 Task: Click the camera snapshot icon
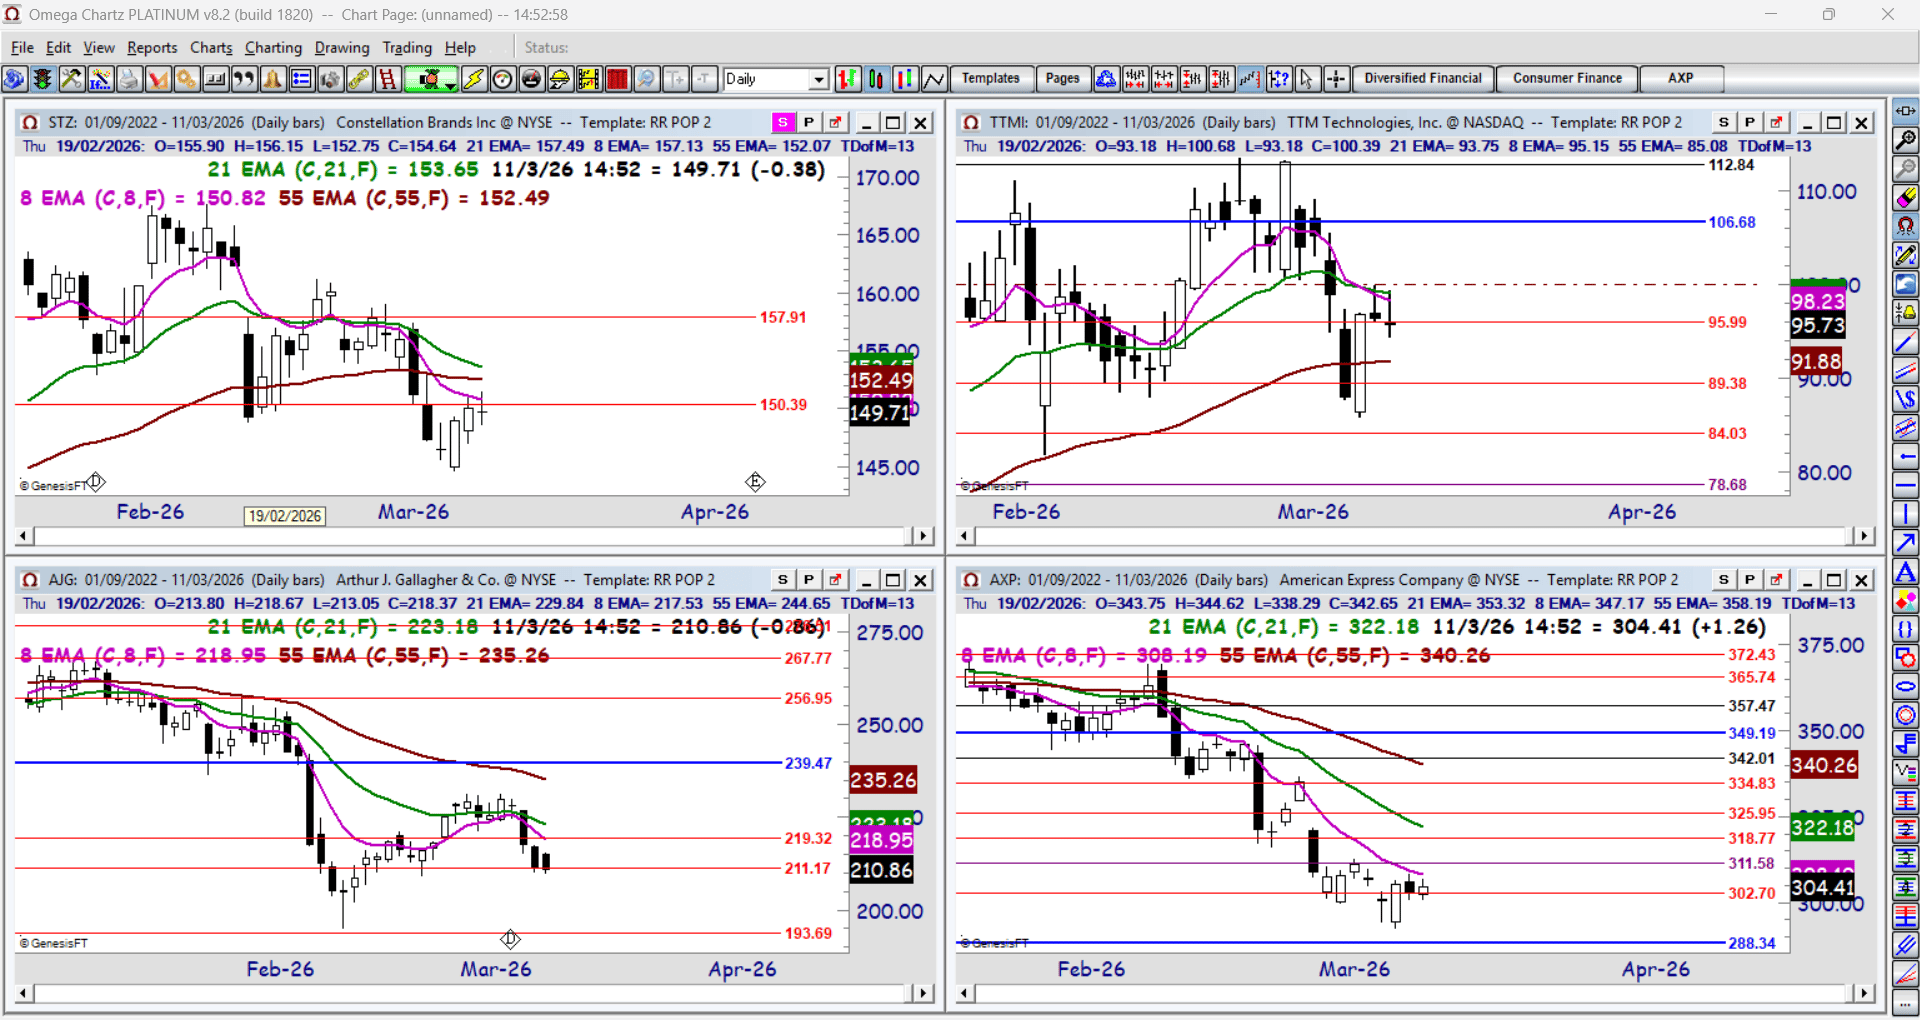click(330, 79)
